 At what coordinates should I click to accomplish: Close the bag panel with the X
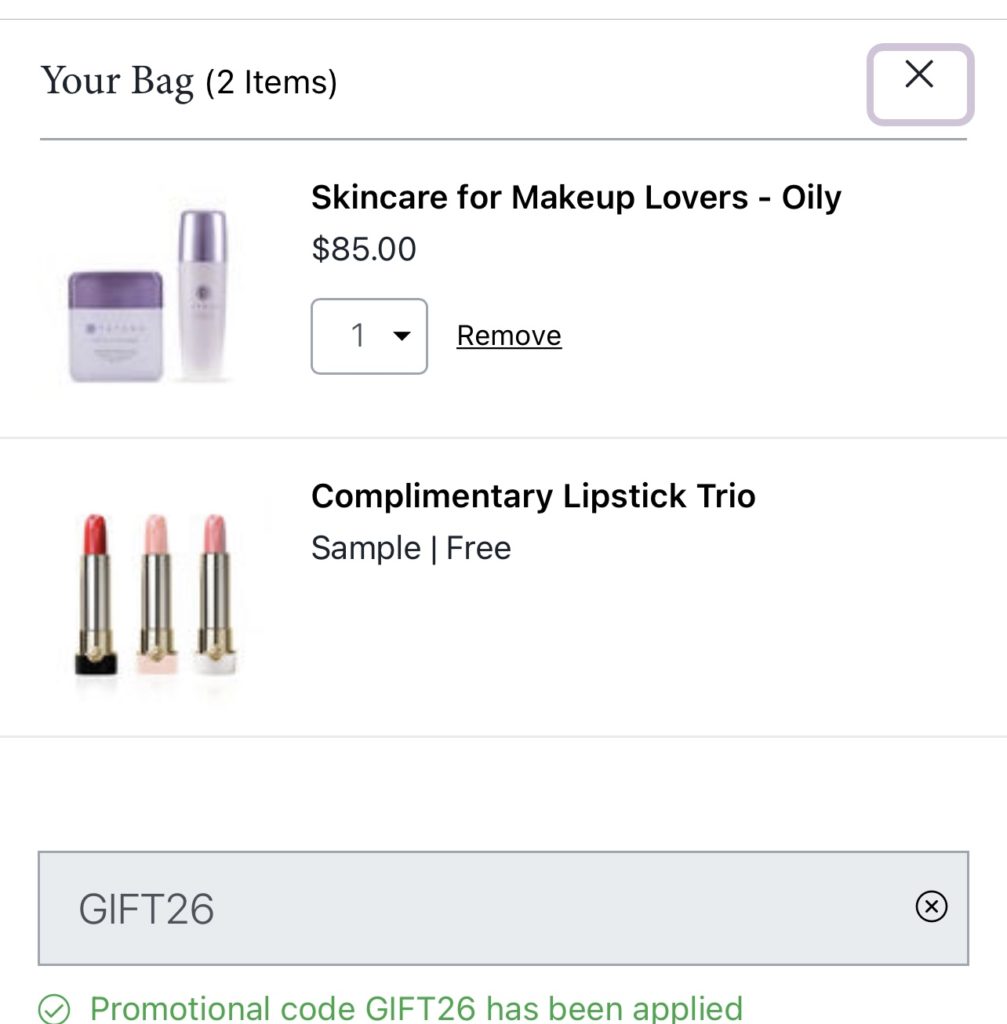pos(919,84)
